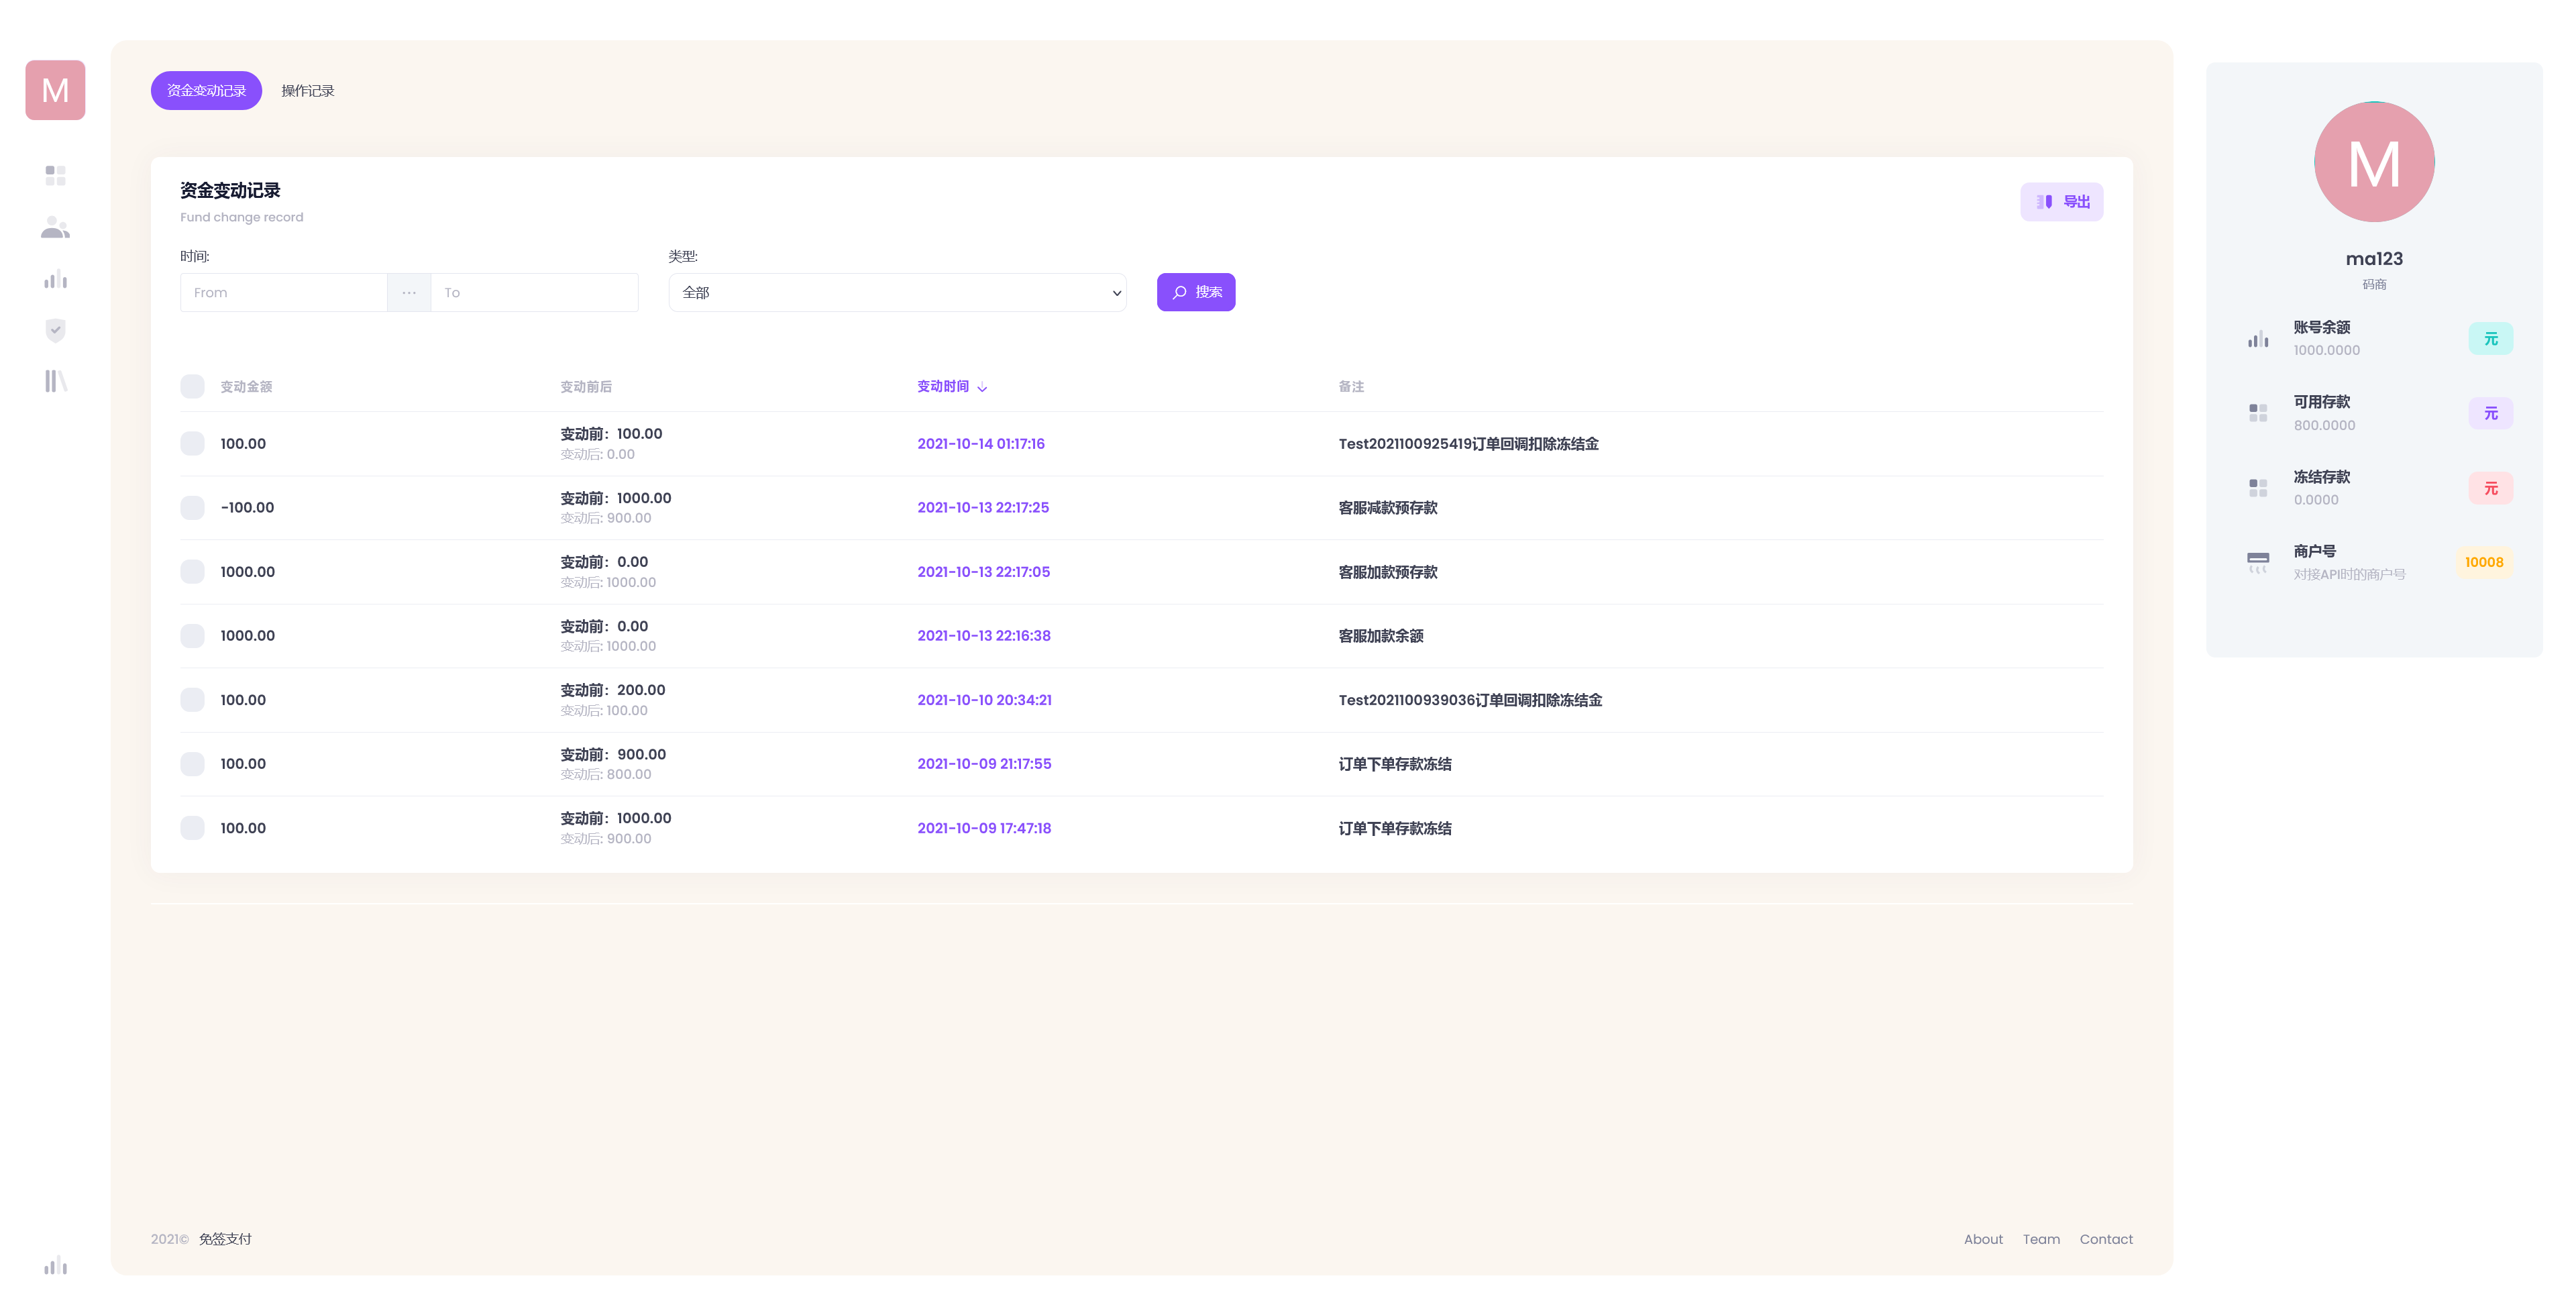Click the 10008 merchant number badge
The height and width of the screenshot is (1315, 2576).
(2484, 562)
